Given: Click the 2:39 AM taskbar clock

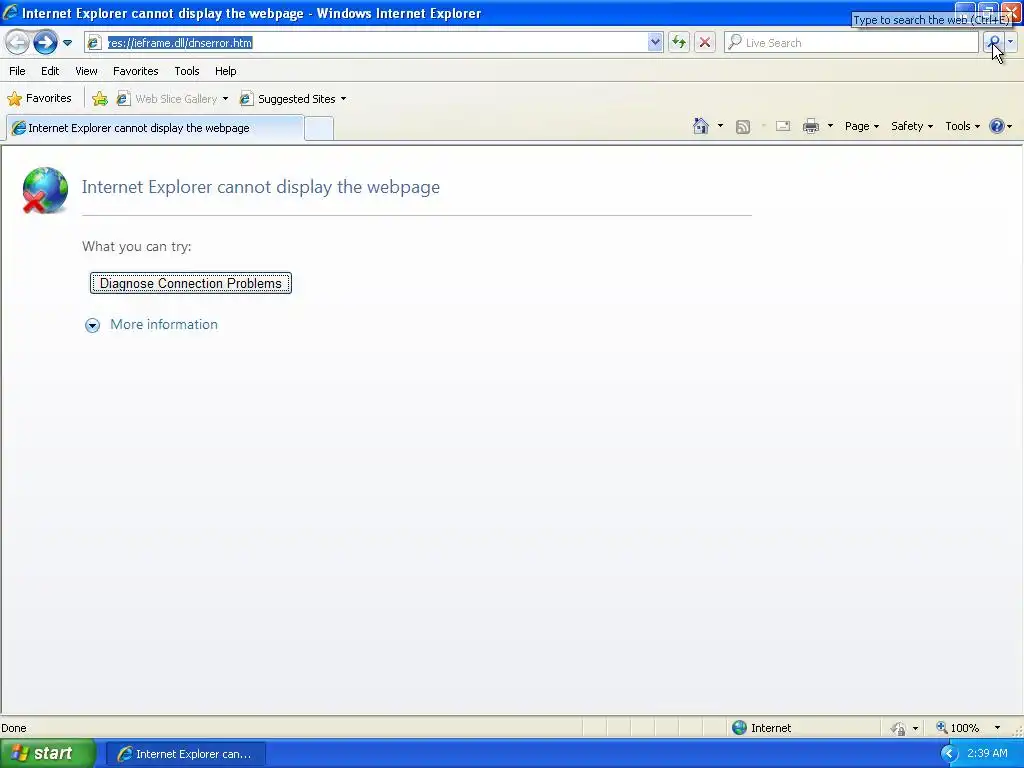Looking at the screenshot, I should pos(987,753).
